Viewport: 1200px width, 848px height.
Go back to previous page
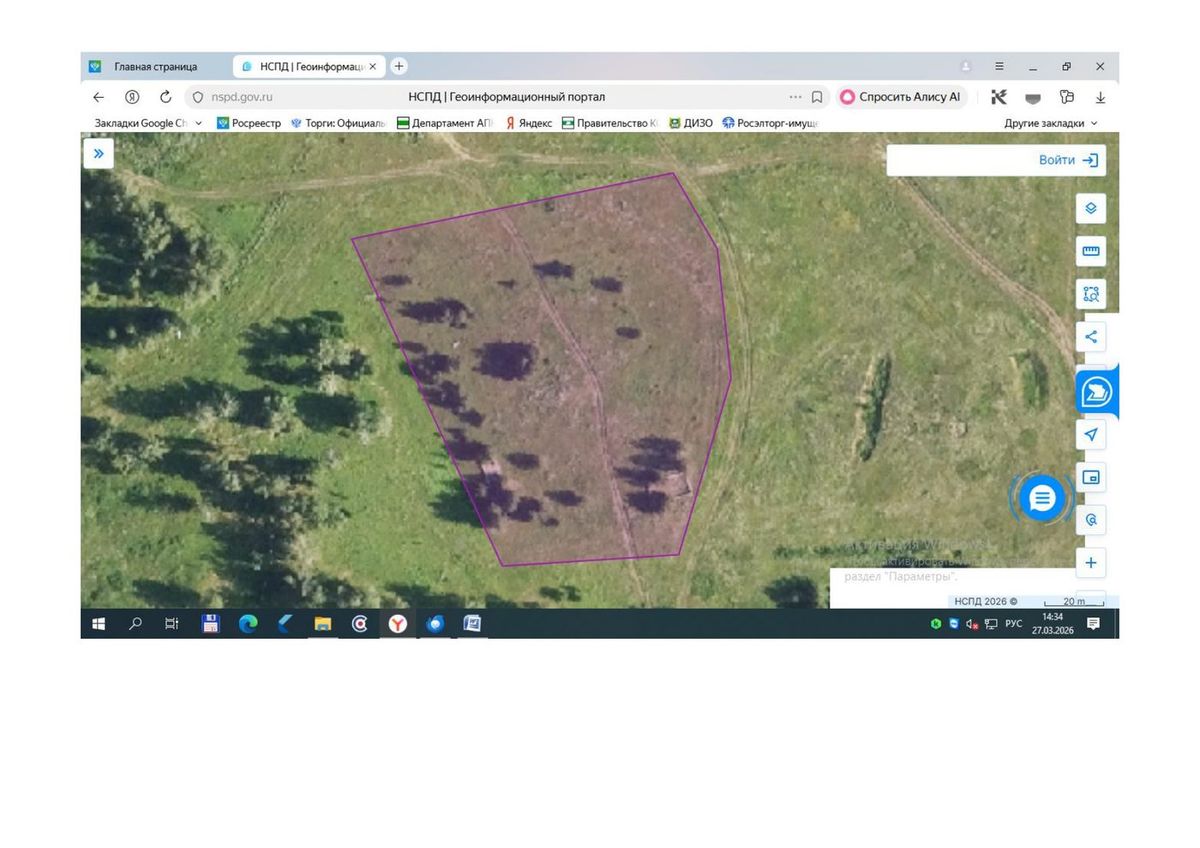coord(98,97)
